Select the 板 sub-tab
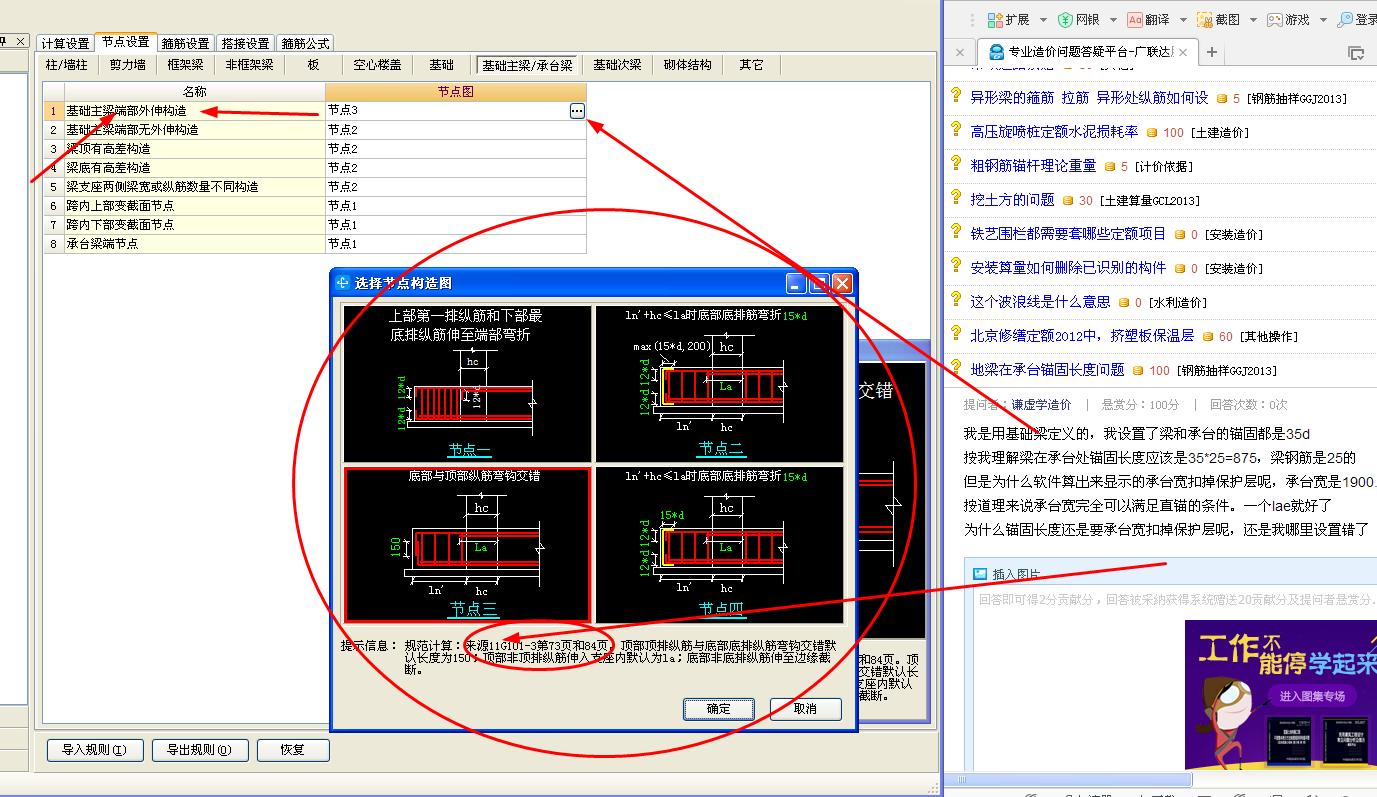The width and height of the screenshot is (1377, 797). (x=314, y=65)
